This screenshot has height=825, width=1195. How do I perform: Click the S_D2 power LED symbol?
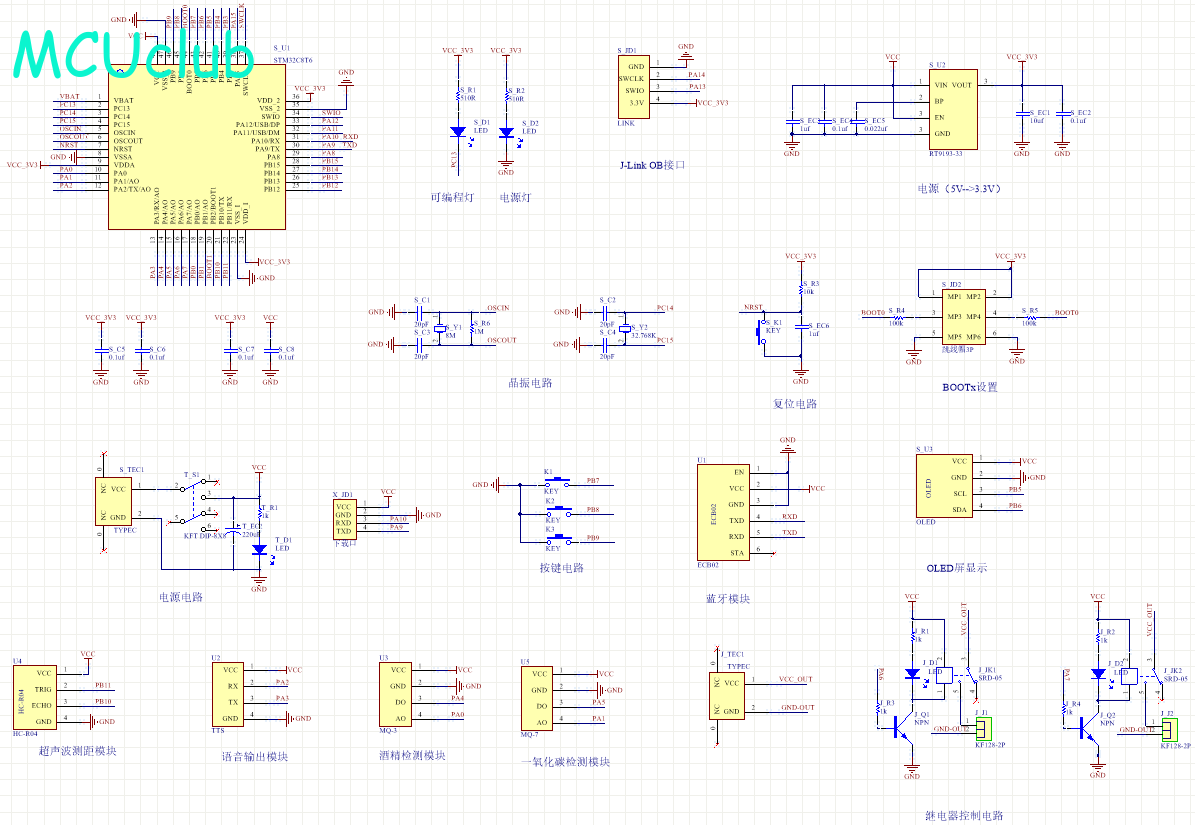[x=506, y=133]
